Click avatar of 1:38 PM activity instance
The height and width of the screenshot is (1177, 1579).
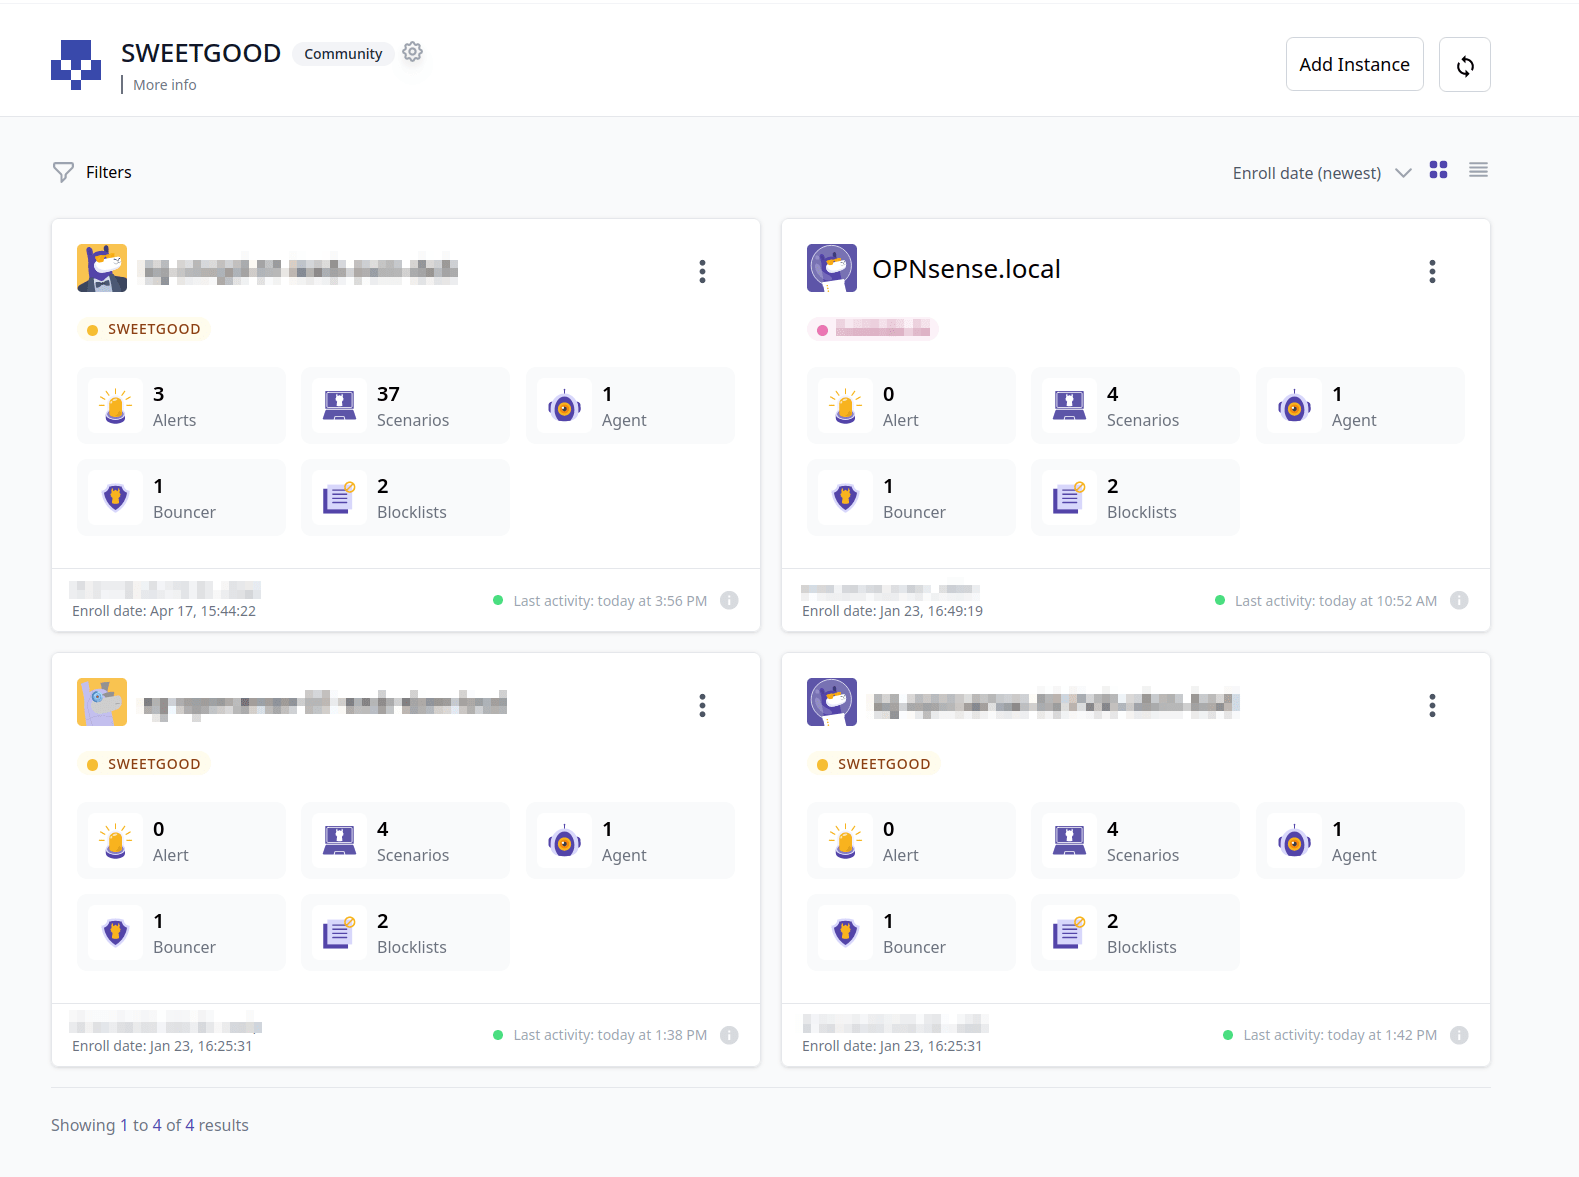(102, 702)
